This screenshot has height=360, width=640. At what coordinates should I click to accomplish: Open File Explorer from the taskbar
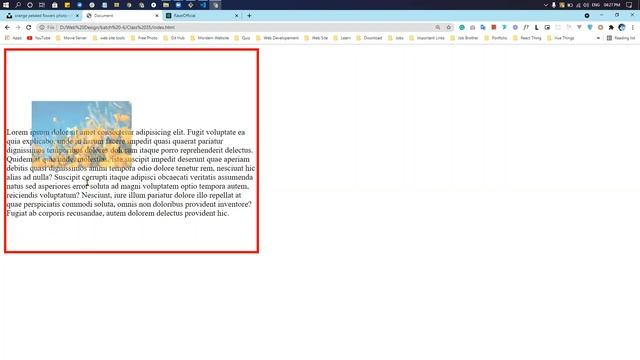[x=166, y=5]
